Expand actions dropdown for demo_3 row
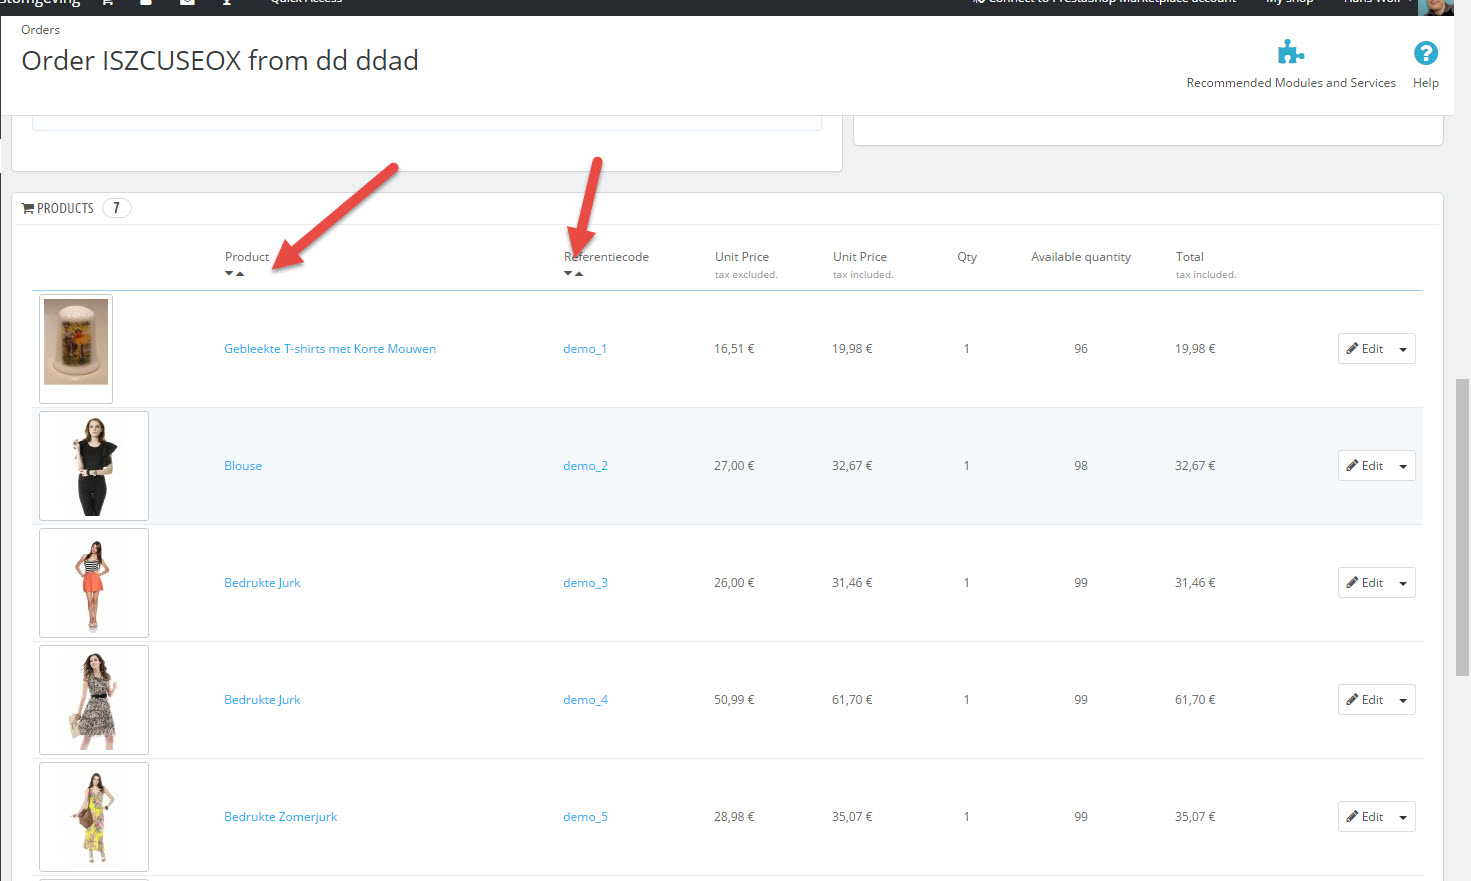This screenshot has width=1471, height=881. [x=1403, y=583]
